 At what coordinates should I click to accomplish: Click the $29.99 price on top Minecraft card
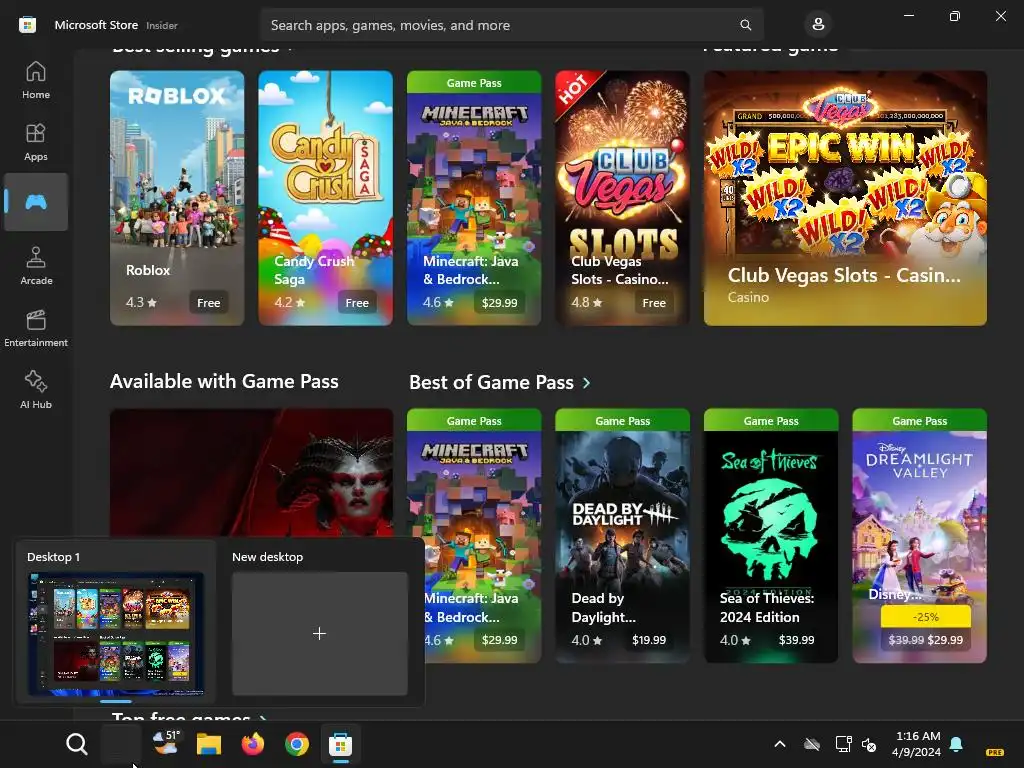click(x=500, y=302)
